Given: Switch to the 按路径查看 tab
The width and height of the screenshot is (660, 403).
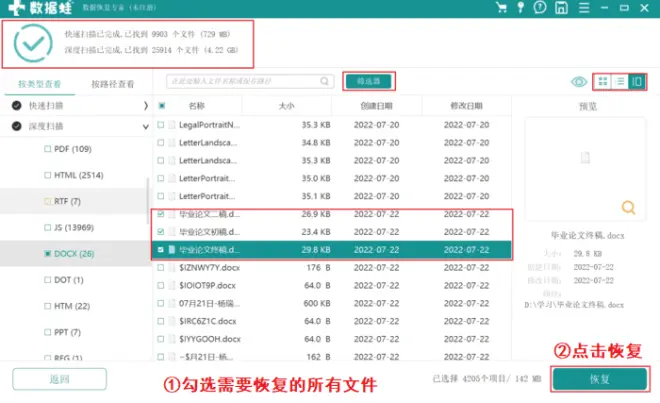Looking at the screenshot, I should [113, 84].
